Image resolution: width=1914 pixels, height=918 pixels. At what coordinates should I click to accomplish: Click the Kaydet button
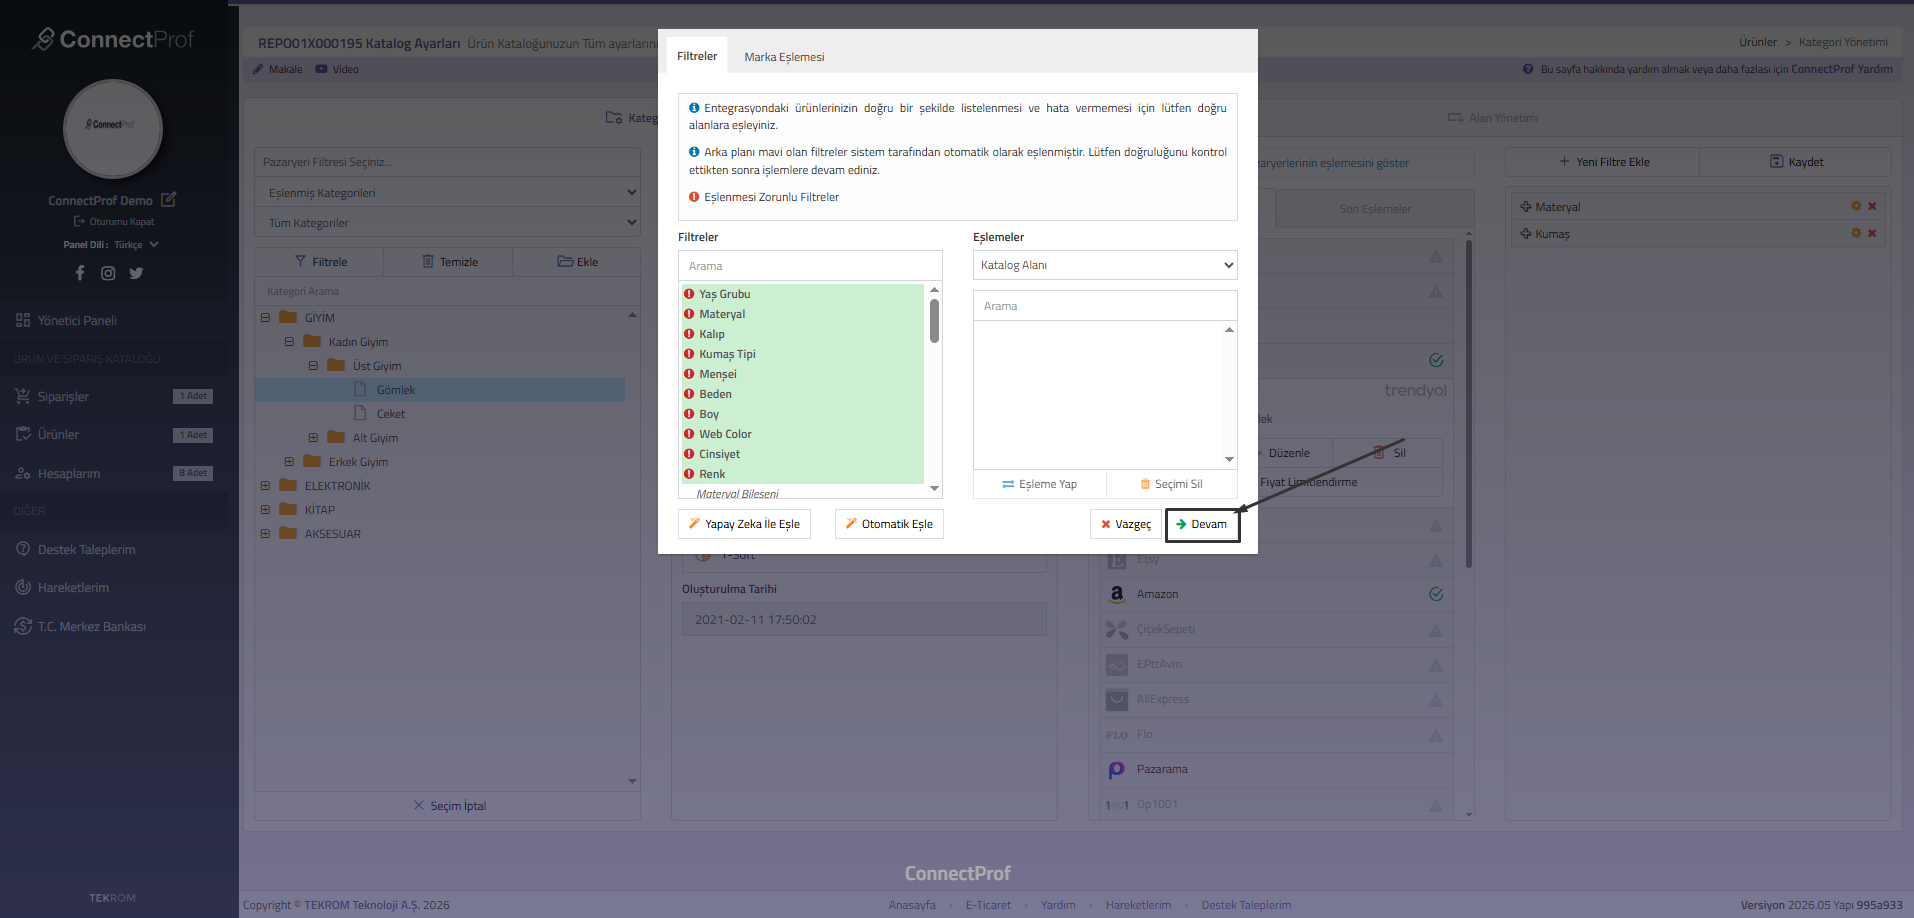[1796, 162]
